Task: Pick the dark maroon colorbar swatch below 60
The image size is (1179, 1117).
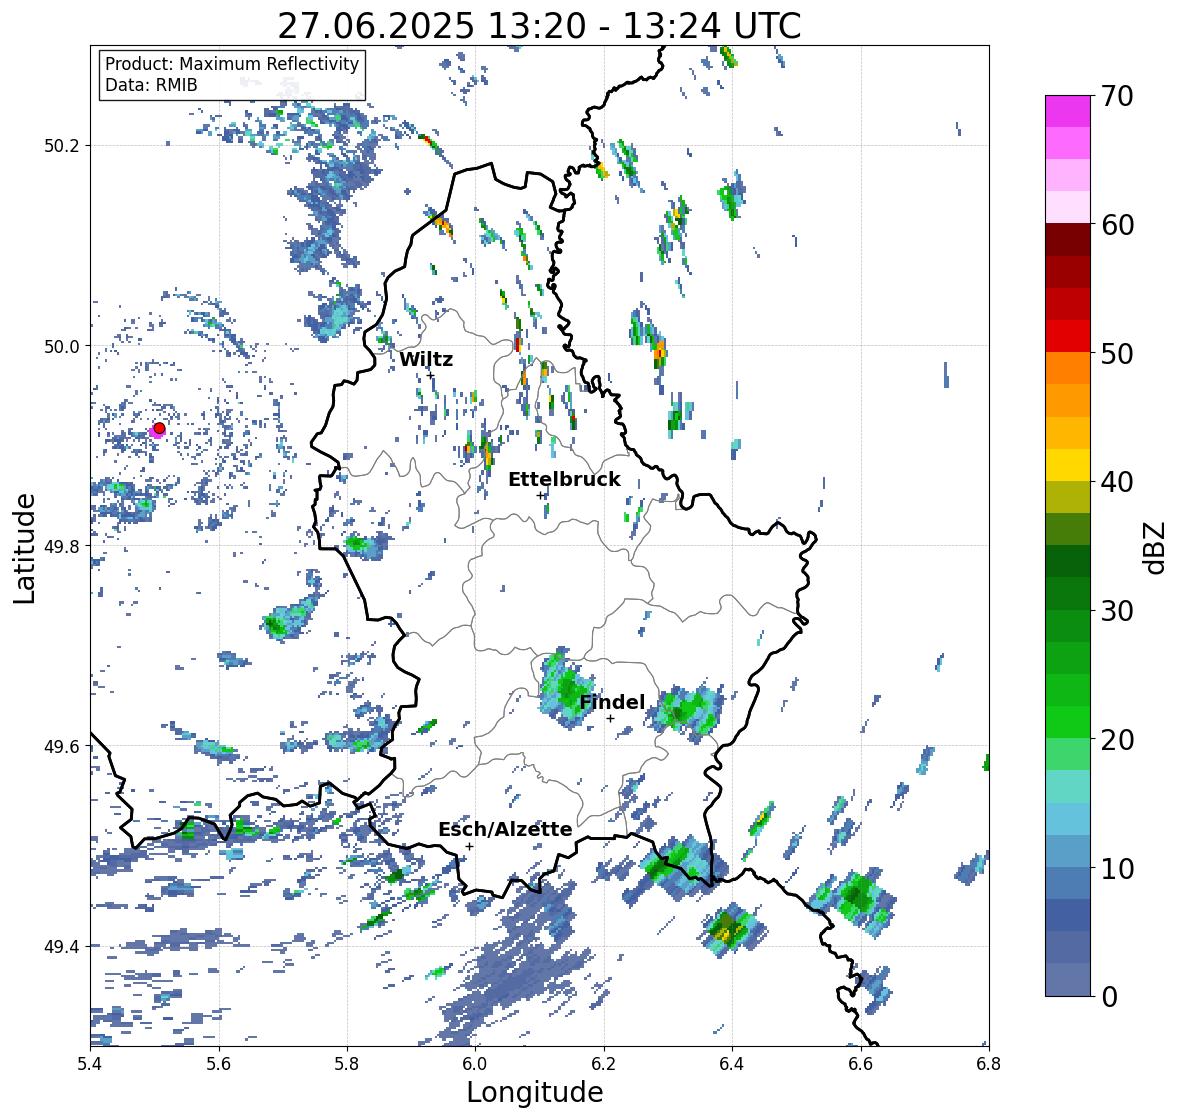Action: pyautogui.click(x=1068, y=240)
